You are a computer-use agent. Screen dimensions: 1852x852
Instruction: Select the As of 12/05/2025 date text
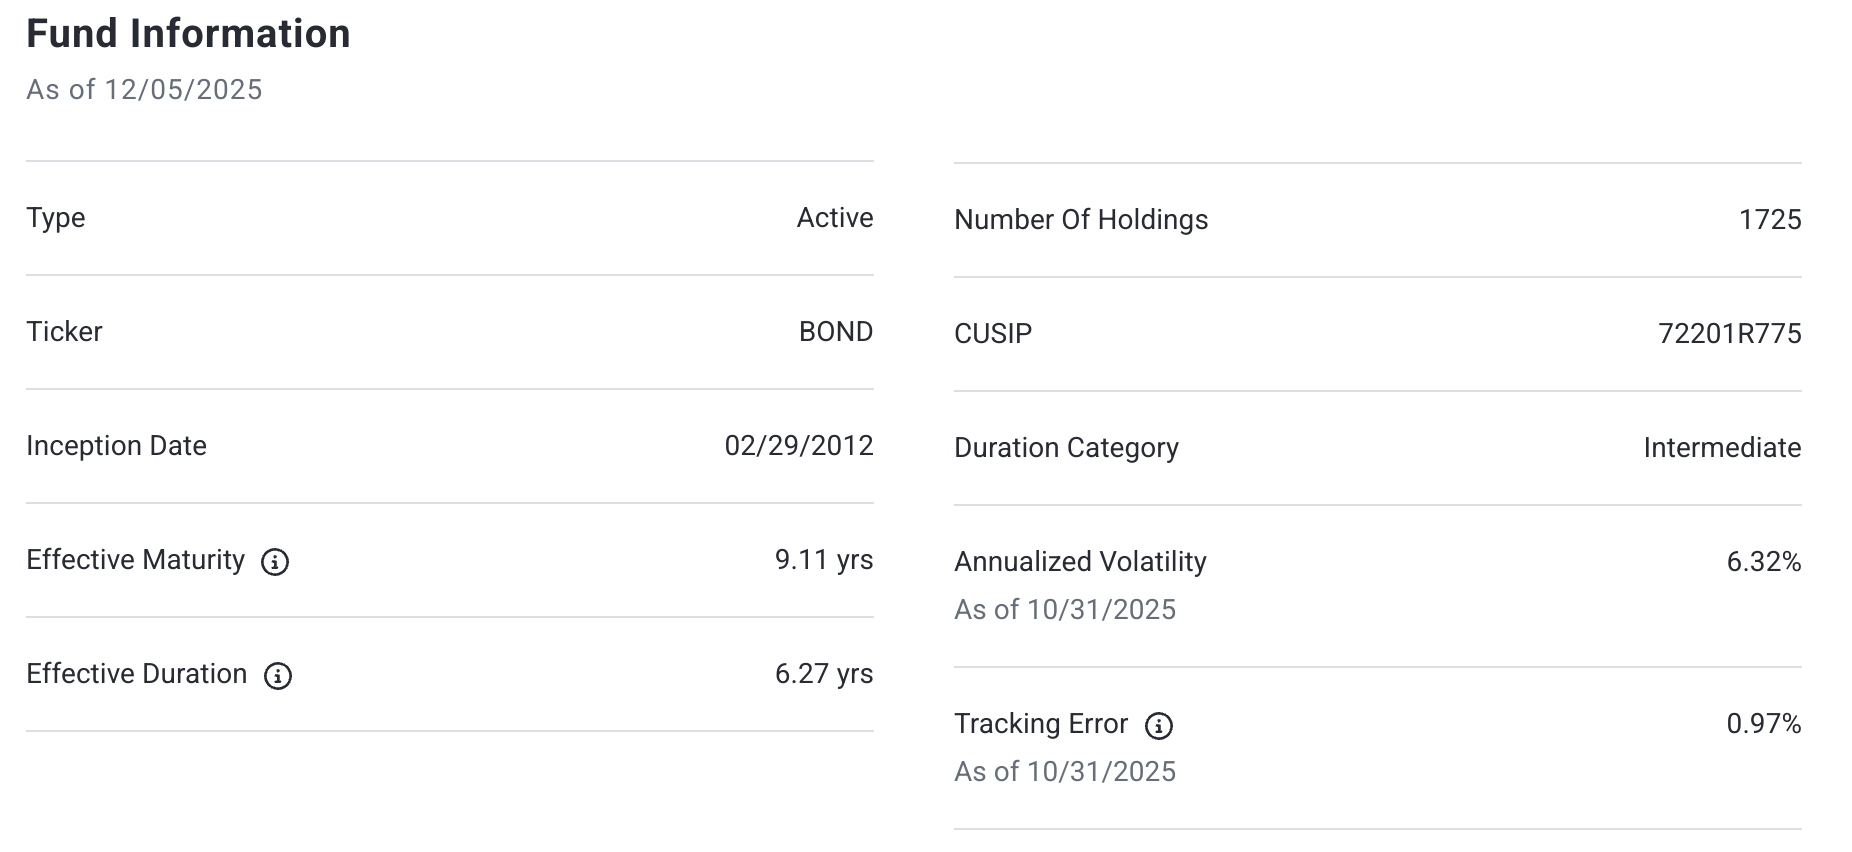pyautogui.click(x=144, y=90)
